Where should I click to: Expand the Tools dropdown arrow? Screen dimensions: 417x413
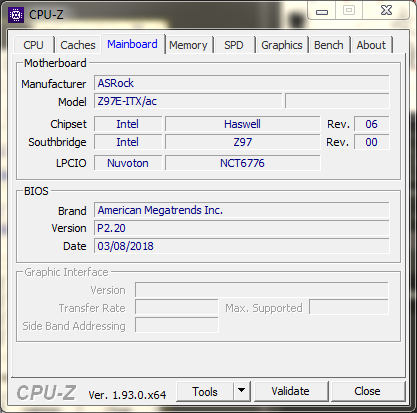pyautogui.click(x=242, y=391)
